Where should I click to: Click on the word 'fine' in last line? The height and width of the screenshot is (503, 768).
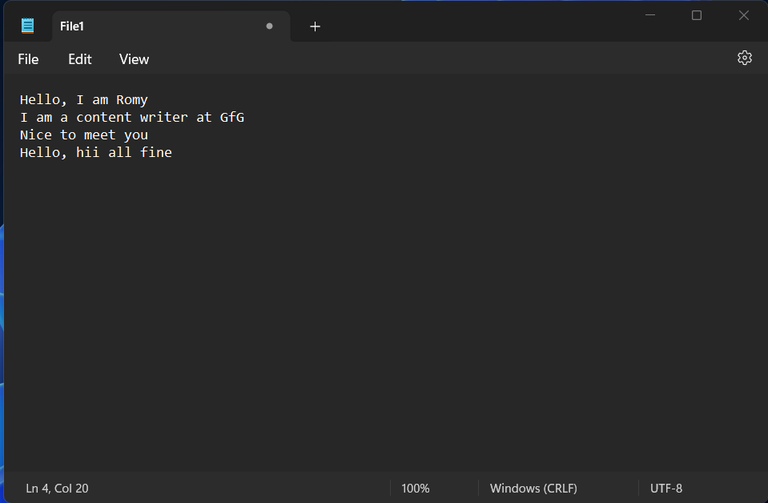(x=156, y=152)
